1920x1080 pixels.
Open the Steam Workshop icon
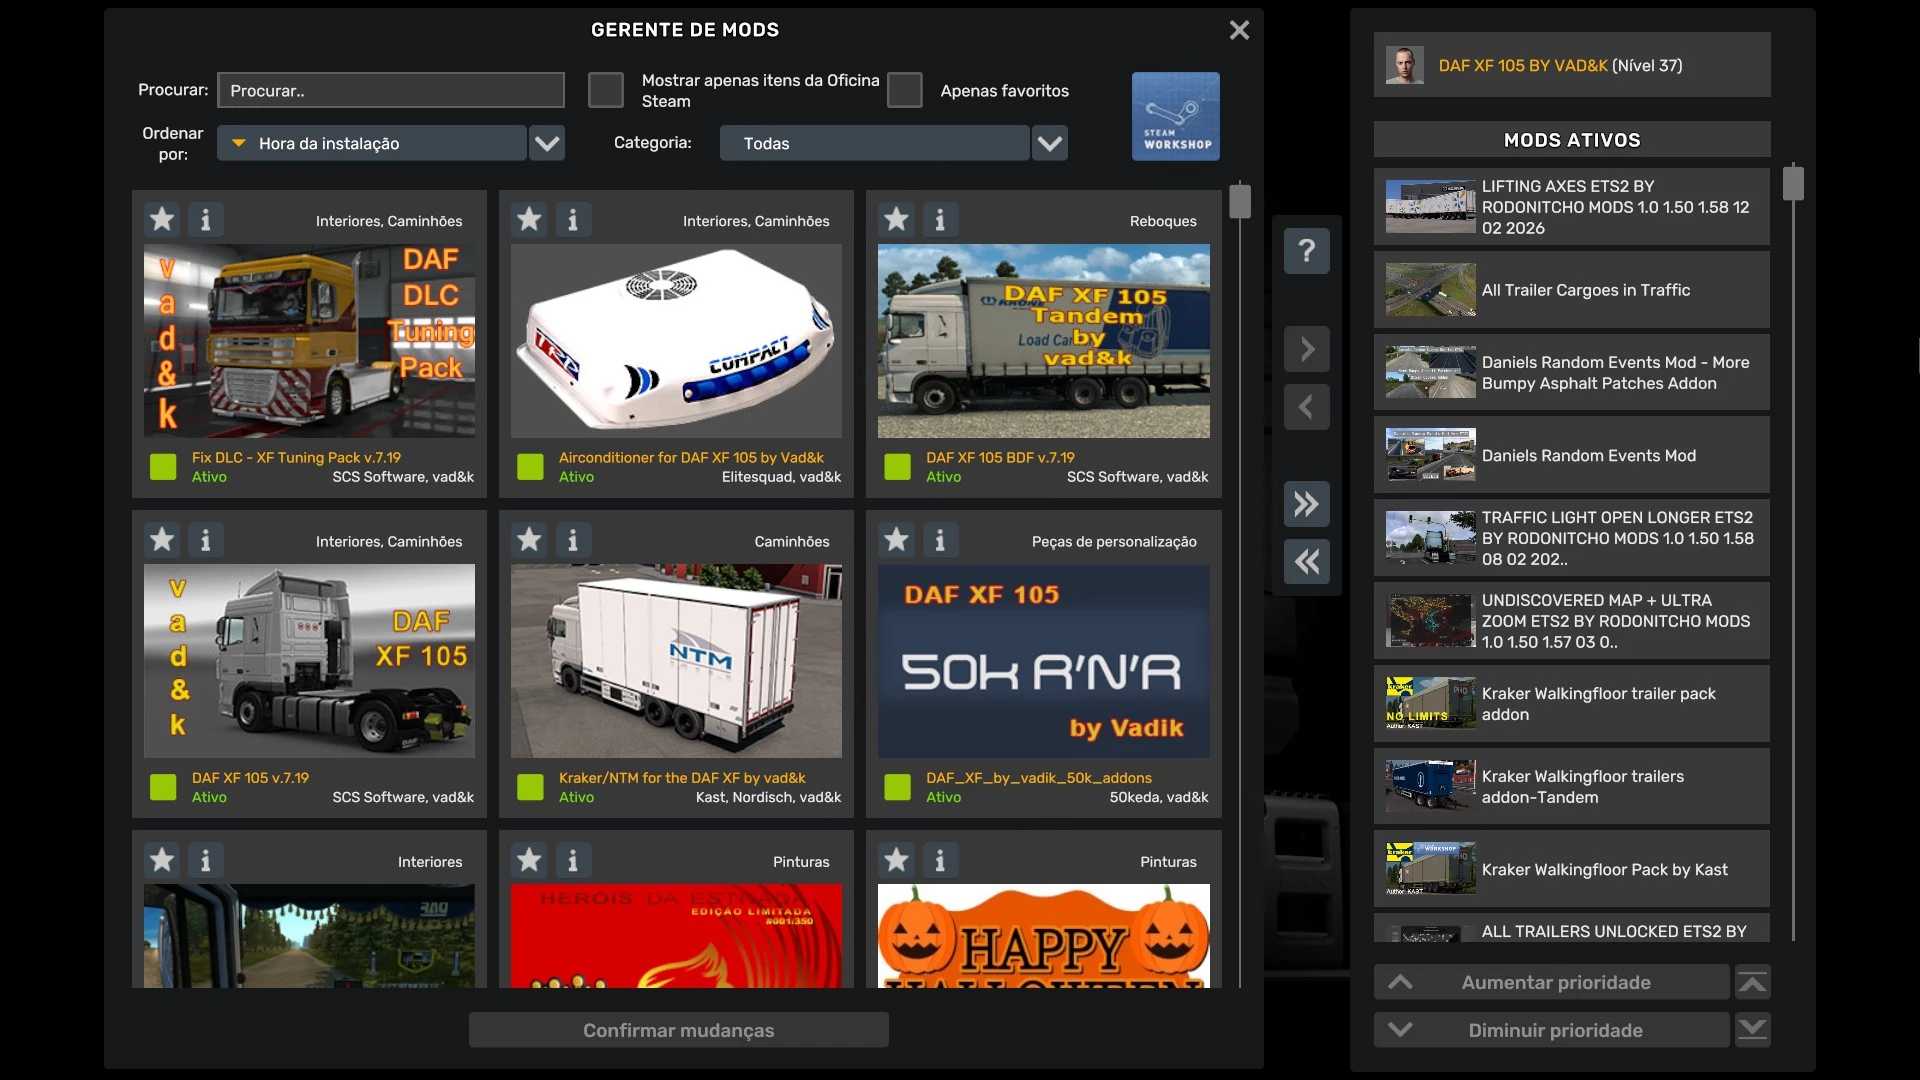click(1175, 116)
